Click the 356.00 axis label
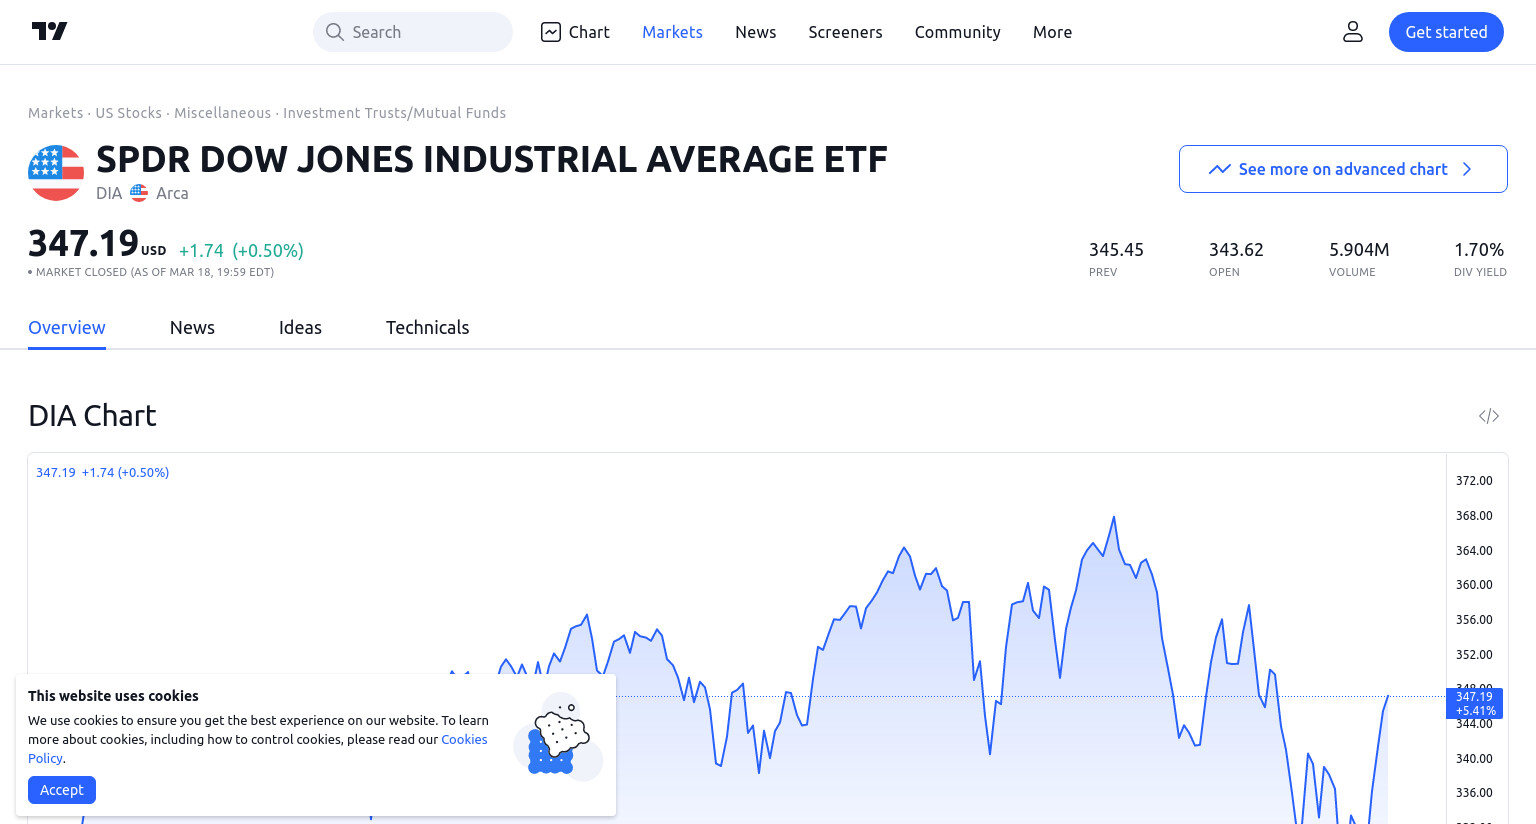This screenshot has width=1536, height=824. [1474, 620]
